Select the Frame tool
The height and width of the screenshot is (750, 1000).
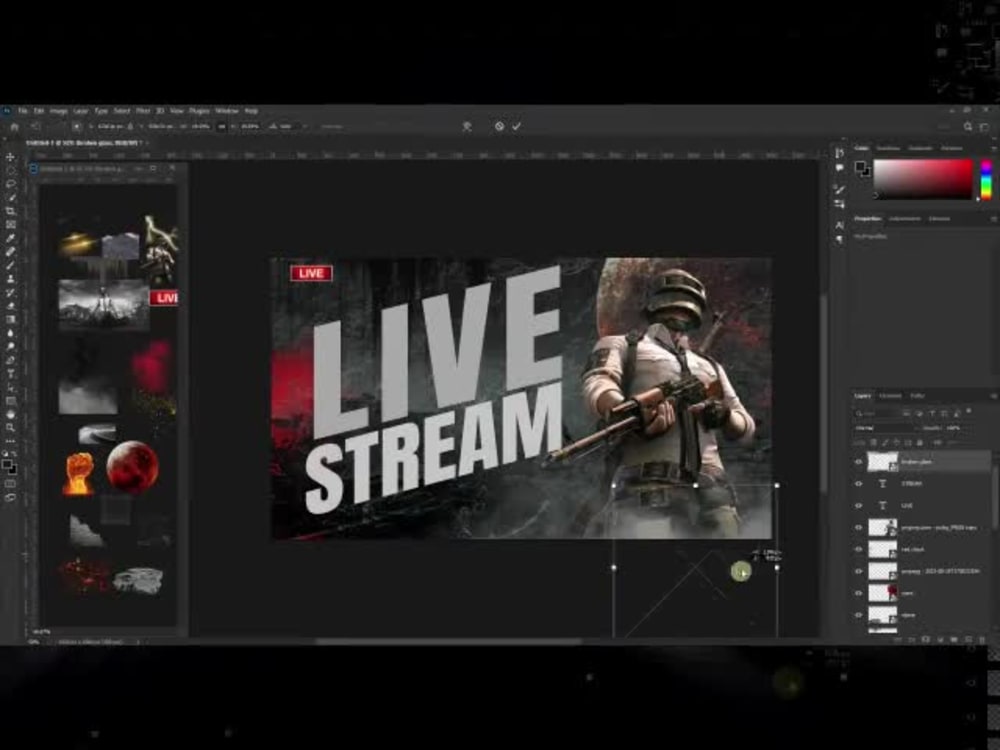click(x=10, y=224)
